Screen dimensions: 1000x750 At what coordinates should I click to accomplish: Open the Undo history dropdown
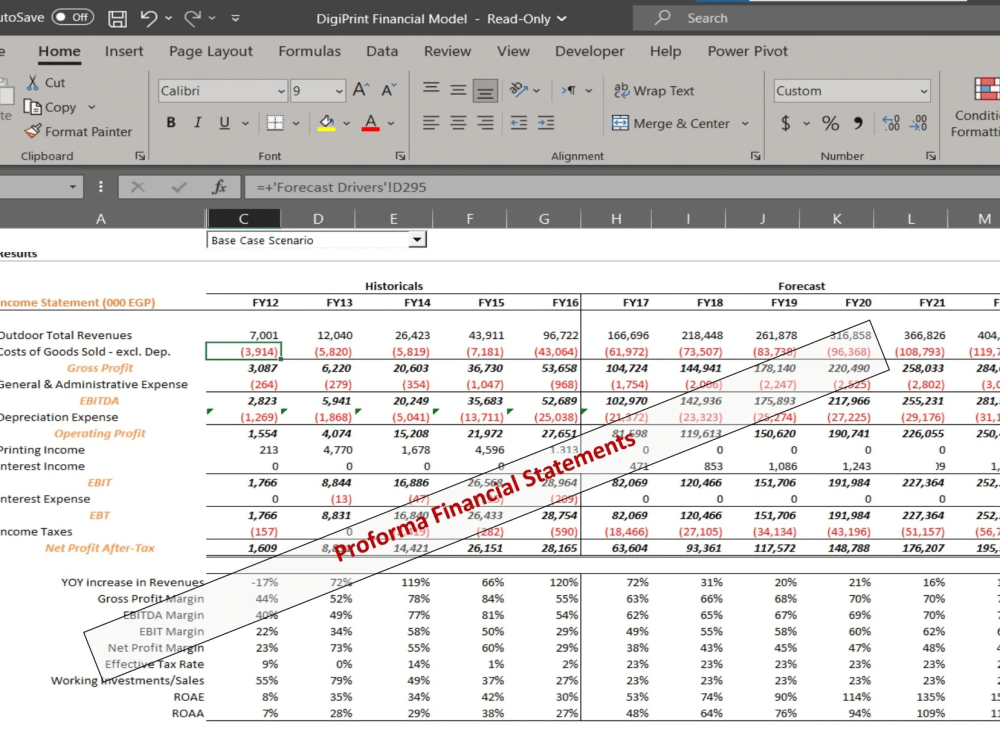[168, 18]
